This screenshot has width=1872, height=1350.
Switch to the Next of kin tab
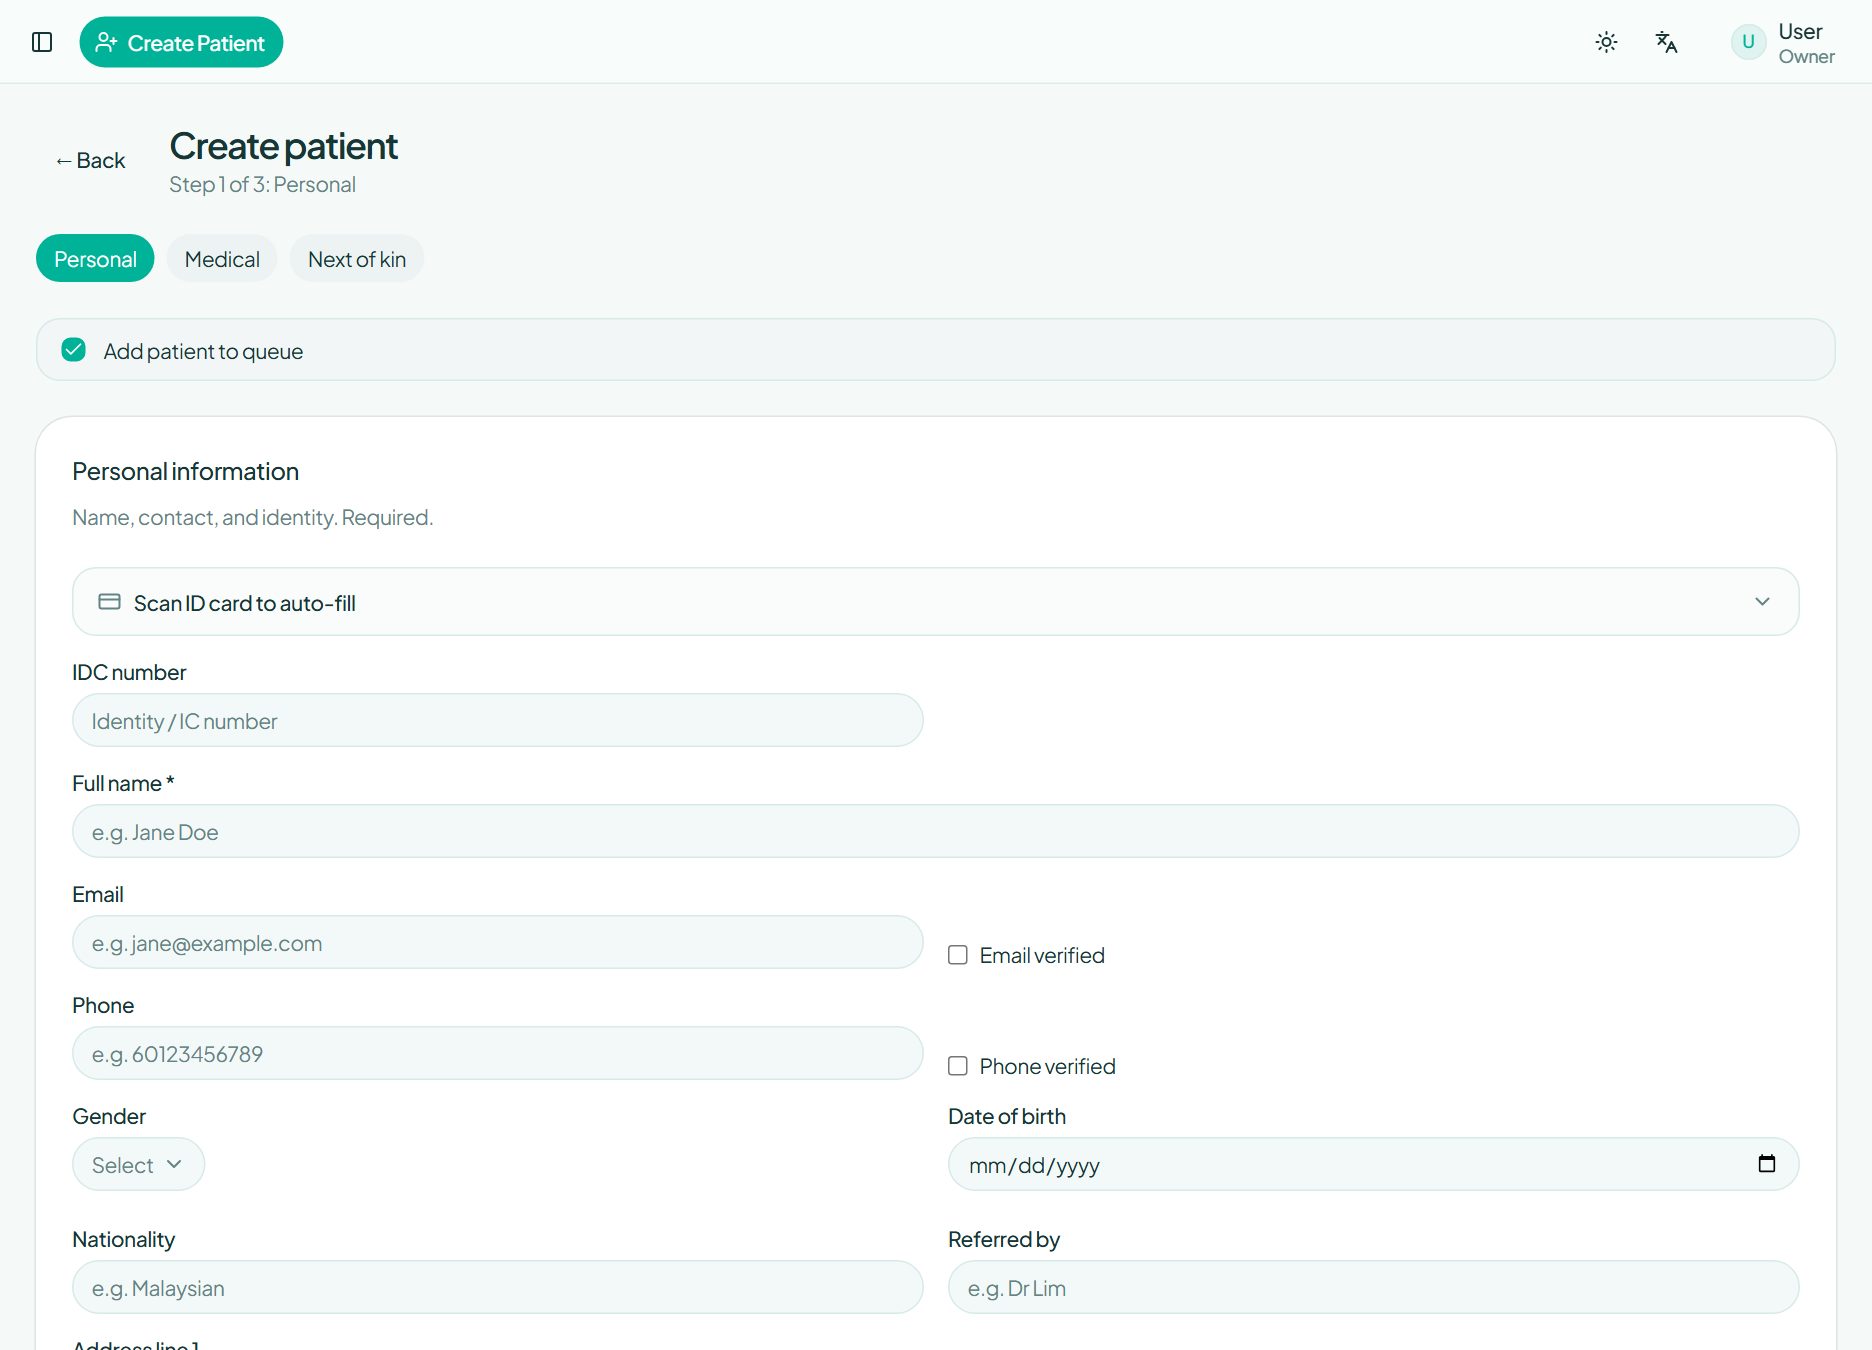coord(357,259)
